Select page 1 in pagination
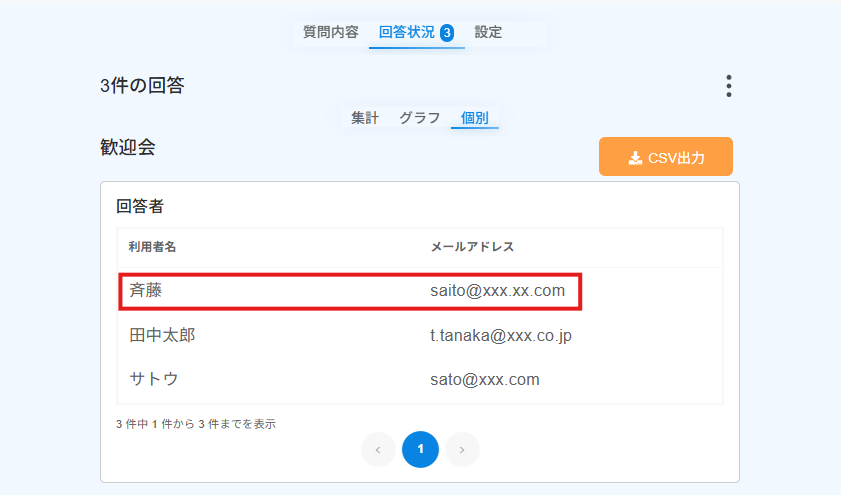The width and height of the screenshot is (841, 495). tap(420, 449)
